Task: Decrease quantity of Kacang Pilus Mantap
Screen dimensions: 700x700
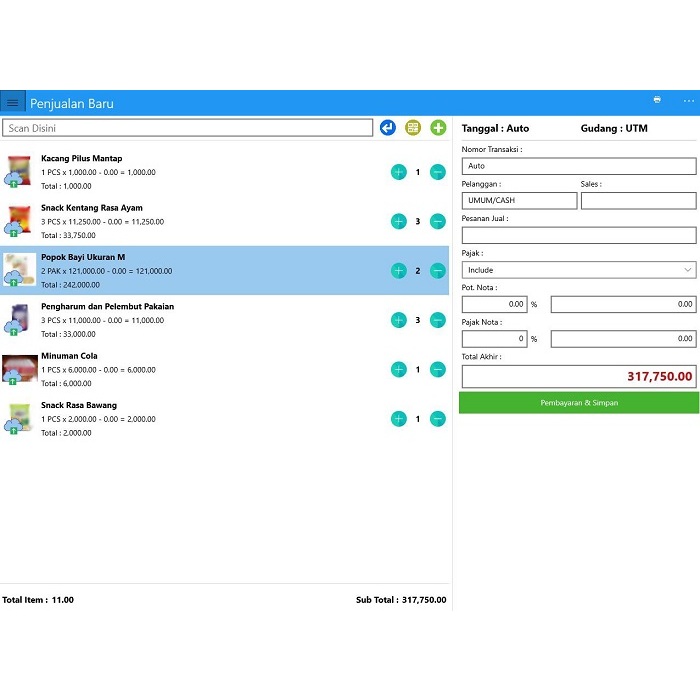Action: (438, 172)
